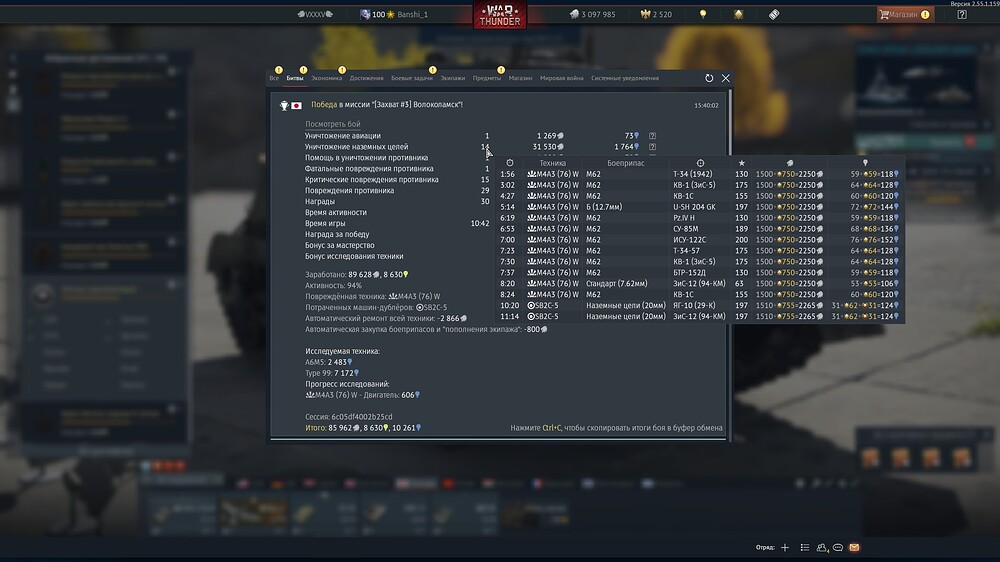Click the Стандарт (7.62мм) ammo cell
1000x562 pixels.
617,283
